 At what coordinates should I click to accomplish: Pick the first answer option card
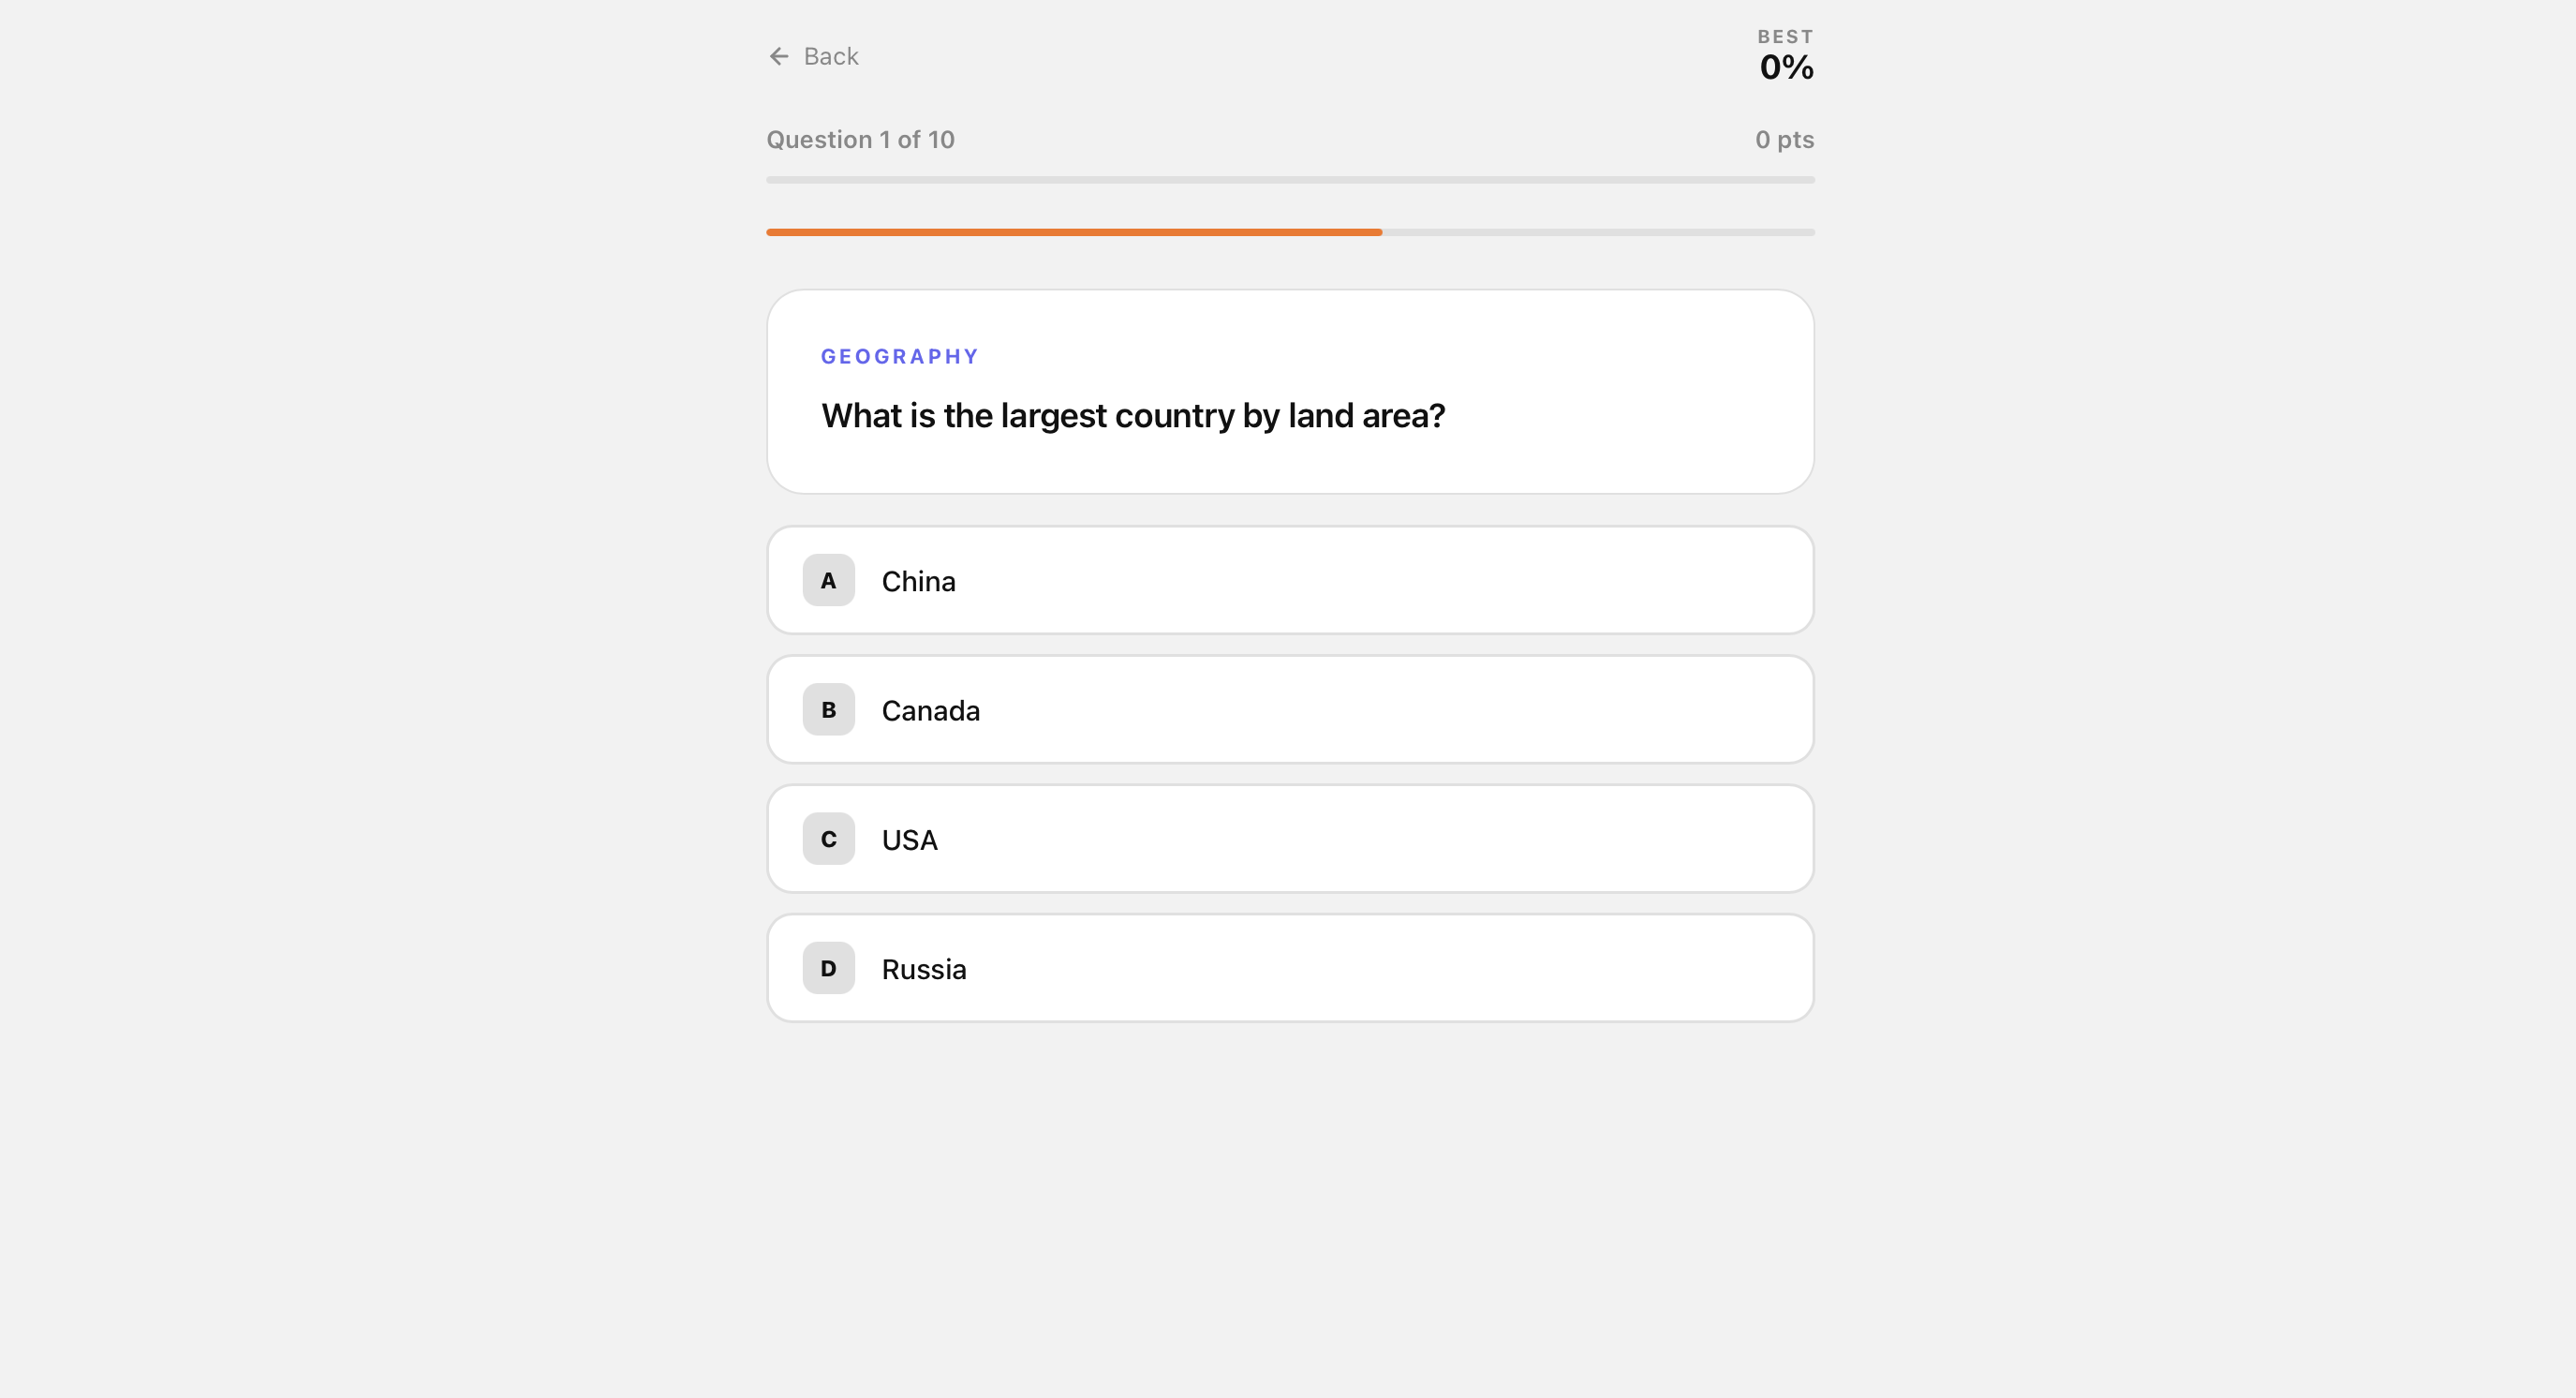1290,580
